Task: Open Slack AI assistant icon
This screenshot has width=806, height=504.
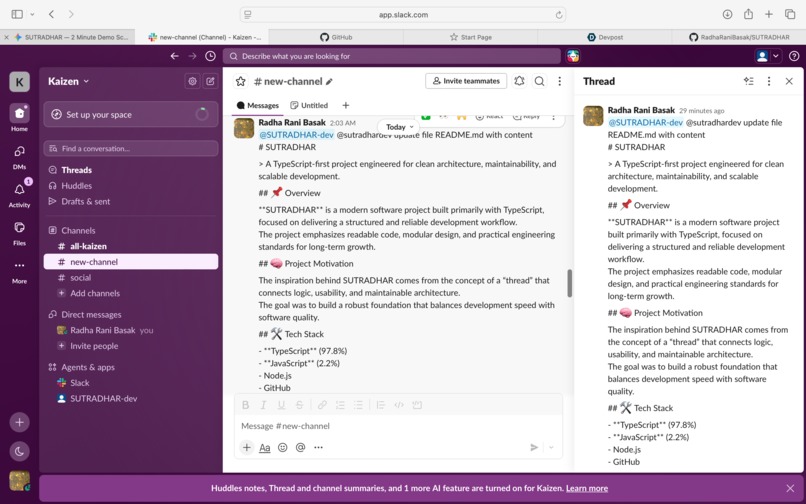Action: coord(573,56)
